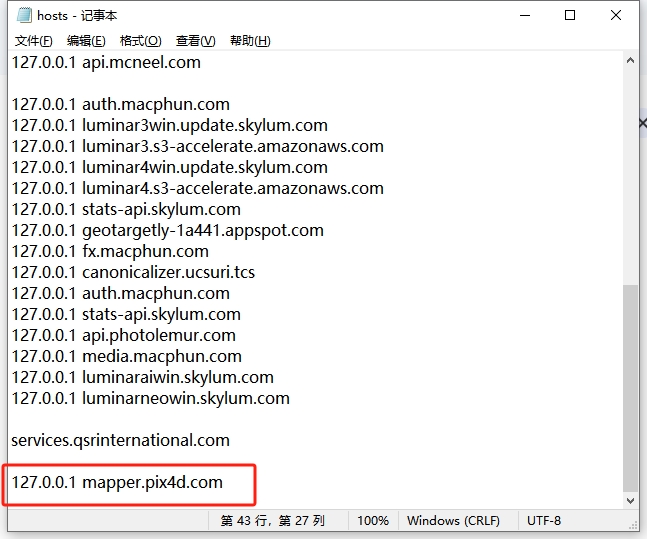The height and width of the screenshot is (539, 647).
Task: Click the window resize grip in status bar
Action: [633, 525]
